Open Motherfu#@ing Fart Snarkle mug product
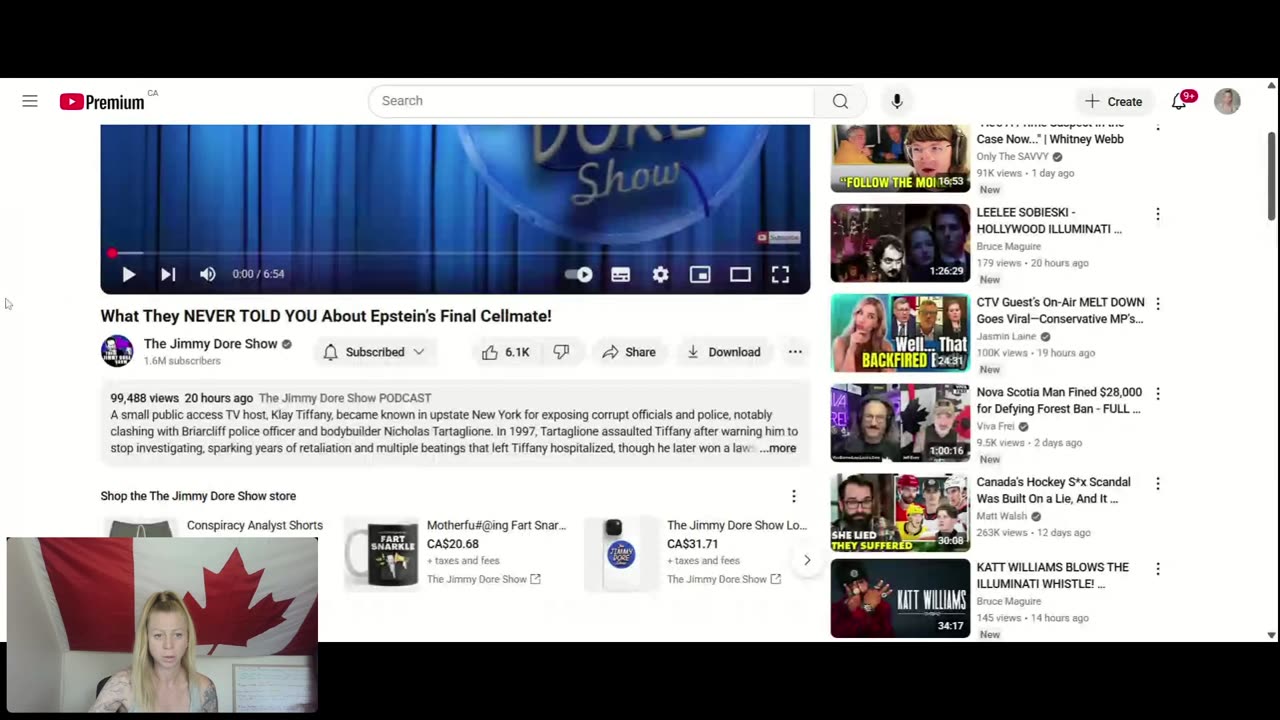Image resolution: width=1280 pixels, height=720 pixels. coord(496,525)
